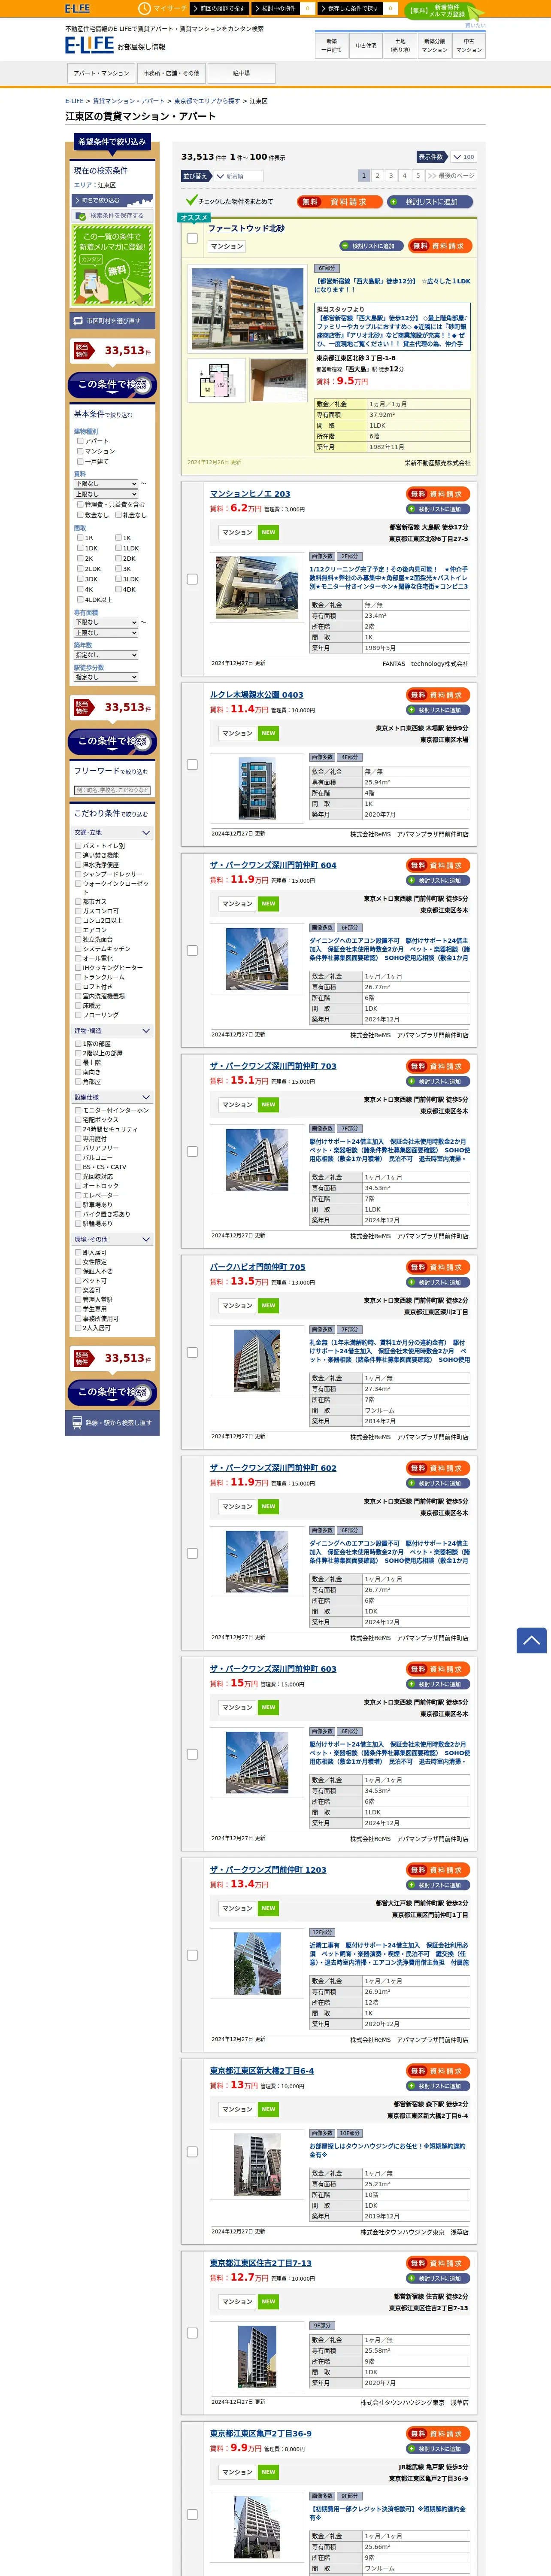Click the 検索条件を保存する save icon button

coord(112,215)
